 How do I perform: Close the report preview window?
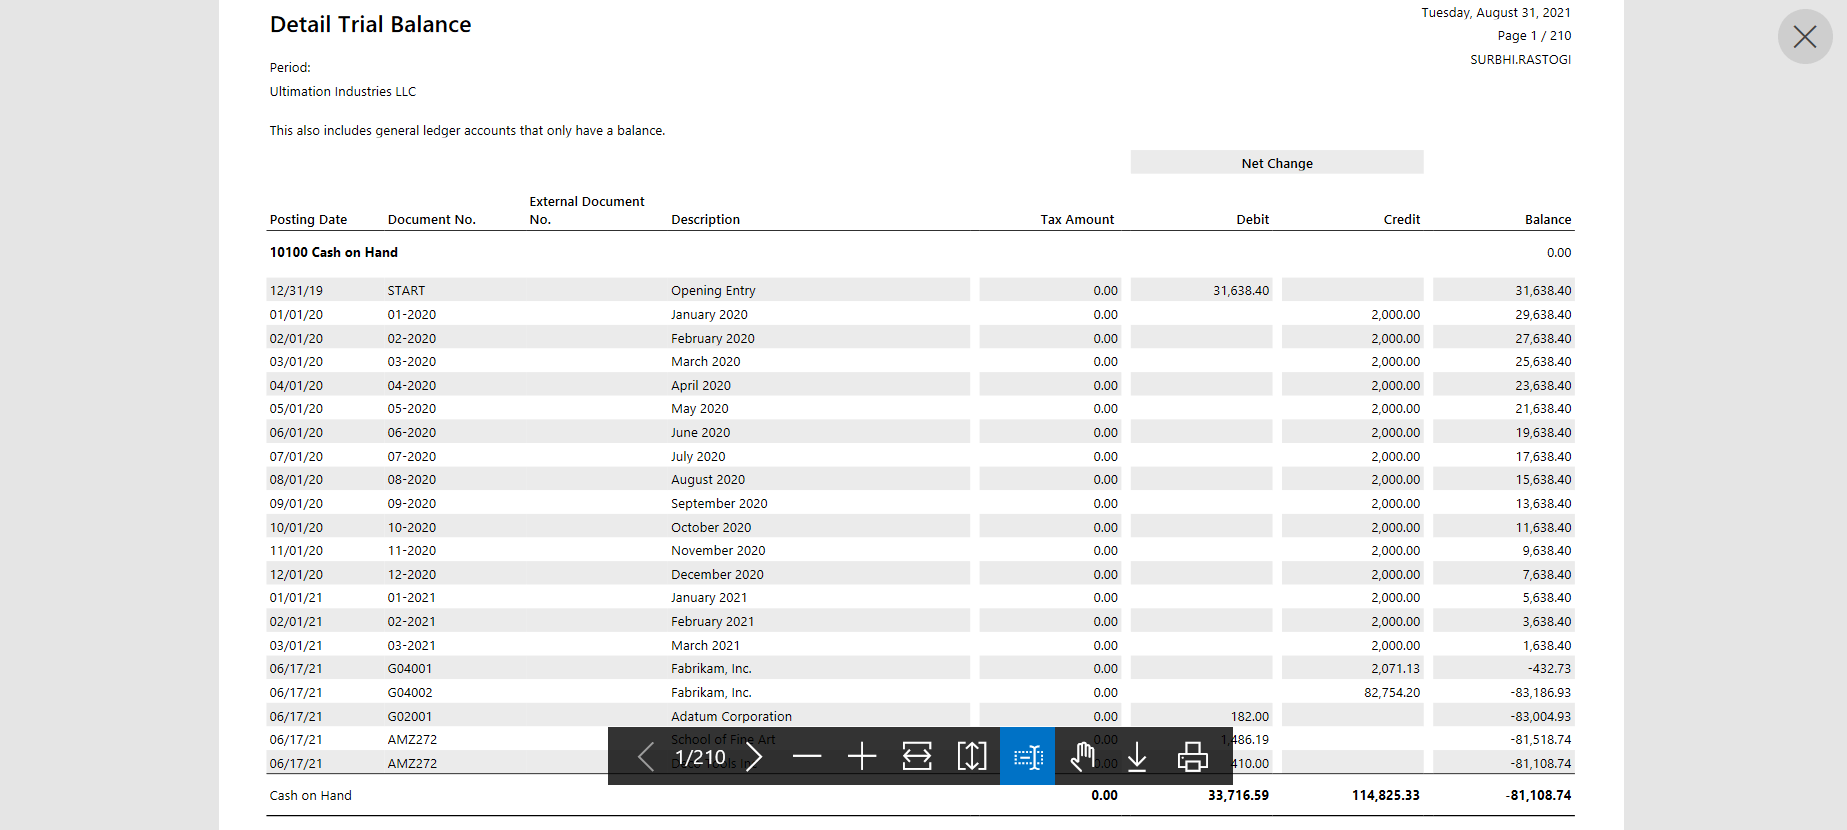click(x=1805, y=37)
